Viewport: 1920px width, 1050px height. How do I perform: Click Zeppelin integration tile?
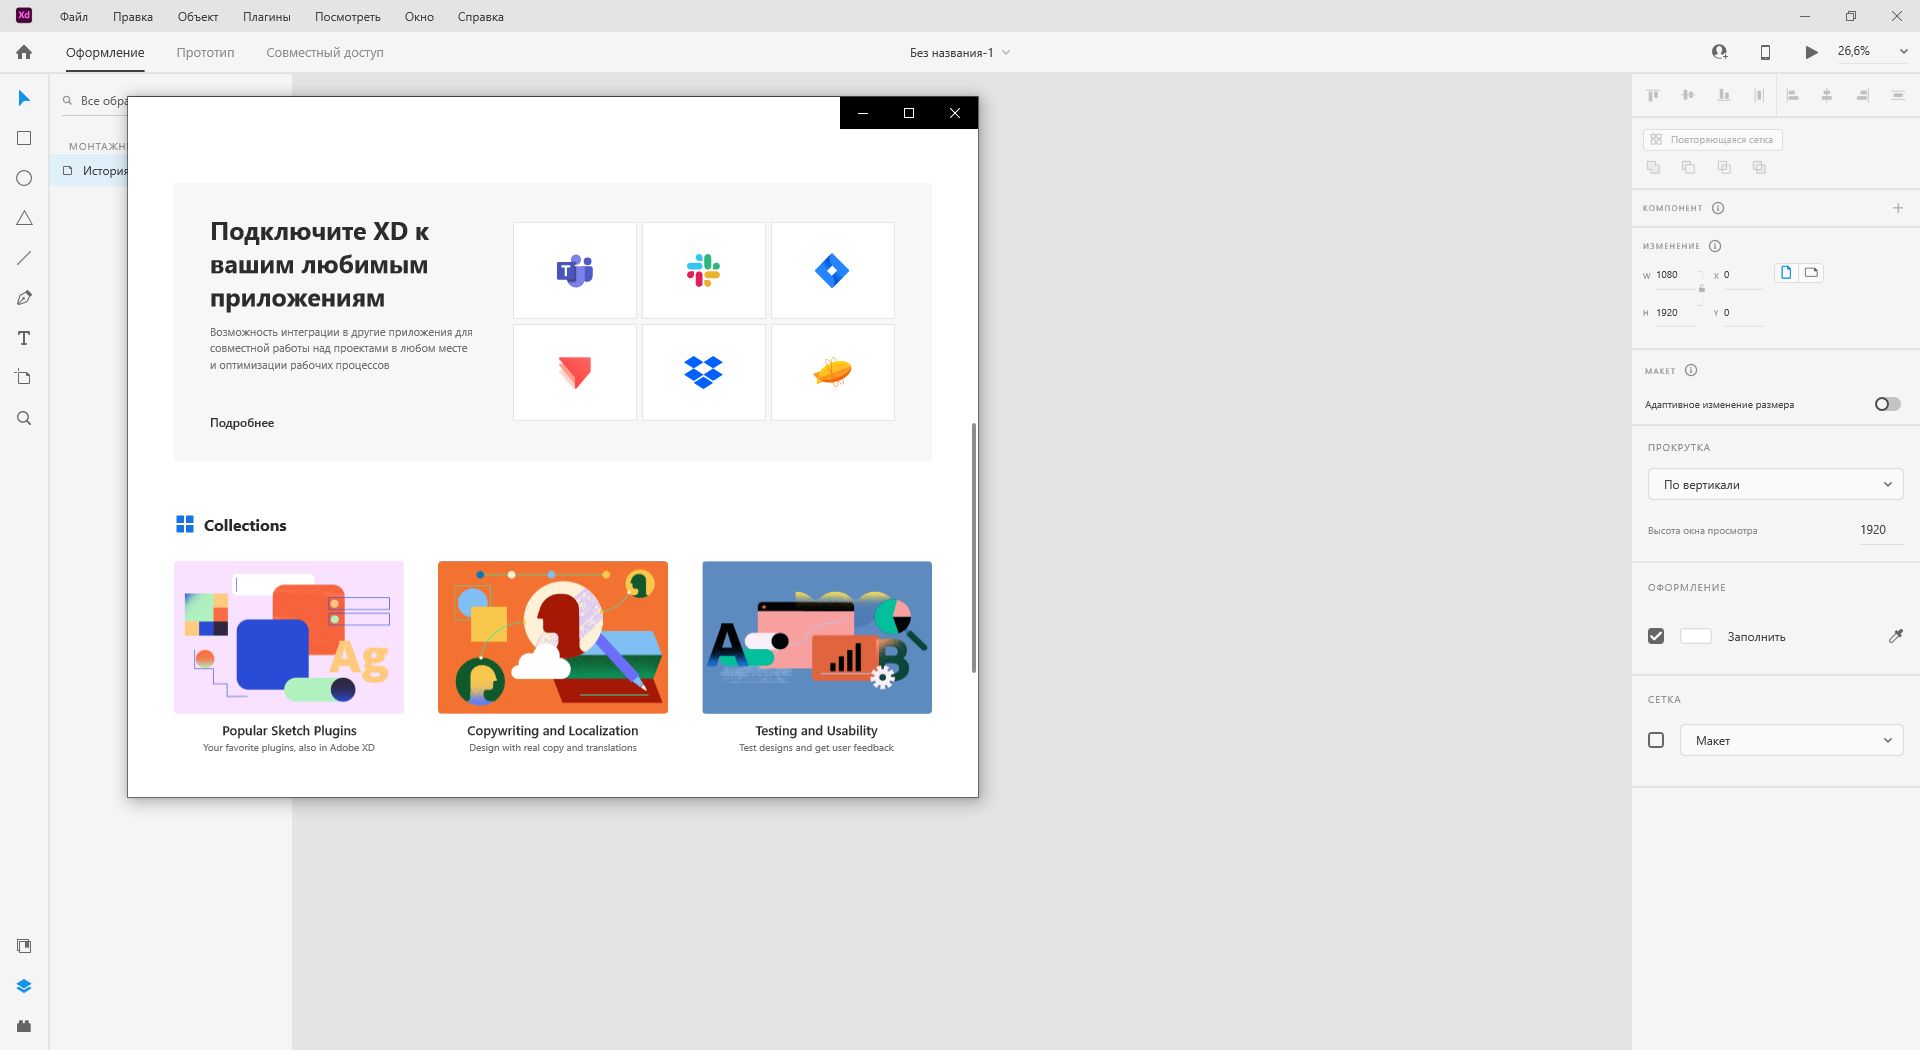pyautogui.click(x=833, y=372)
